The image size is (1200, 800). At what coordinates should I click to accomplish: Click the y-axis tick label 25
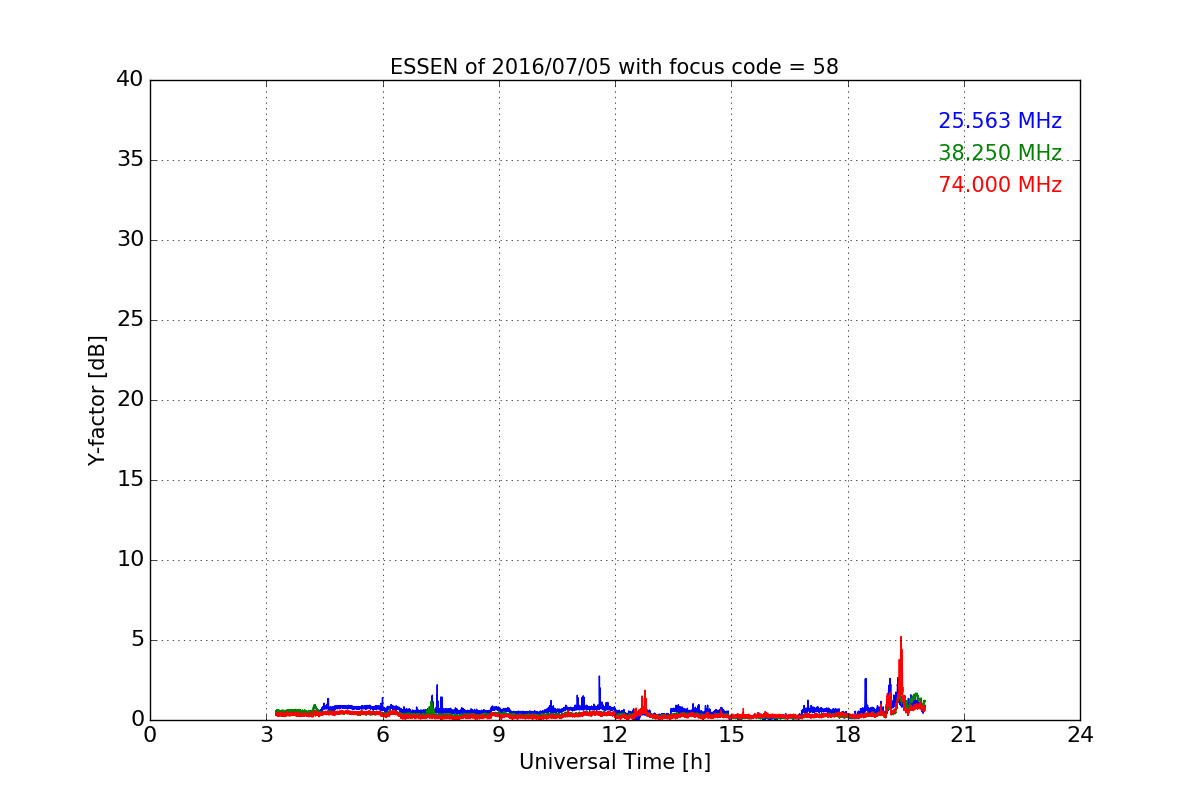[130, 320]
